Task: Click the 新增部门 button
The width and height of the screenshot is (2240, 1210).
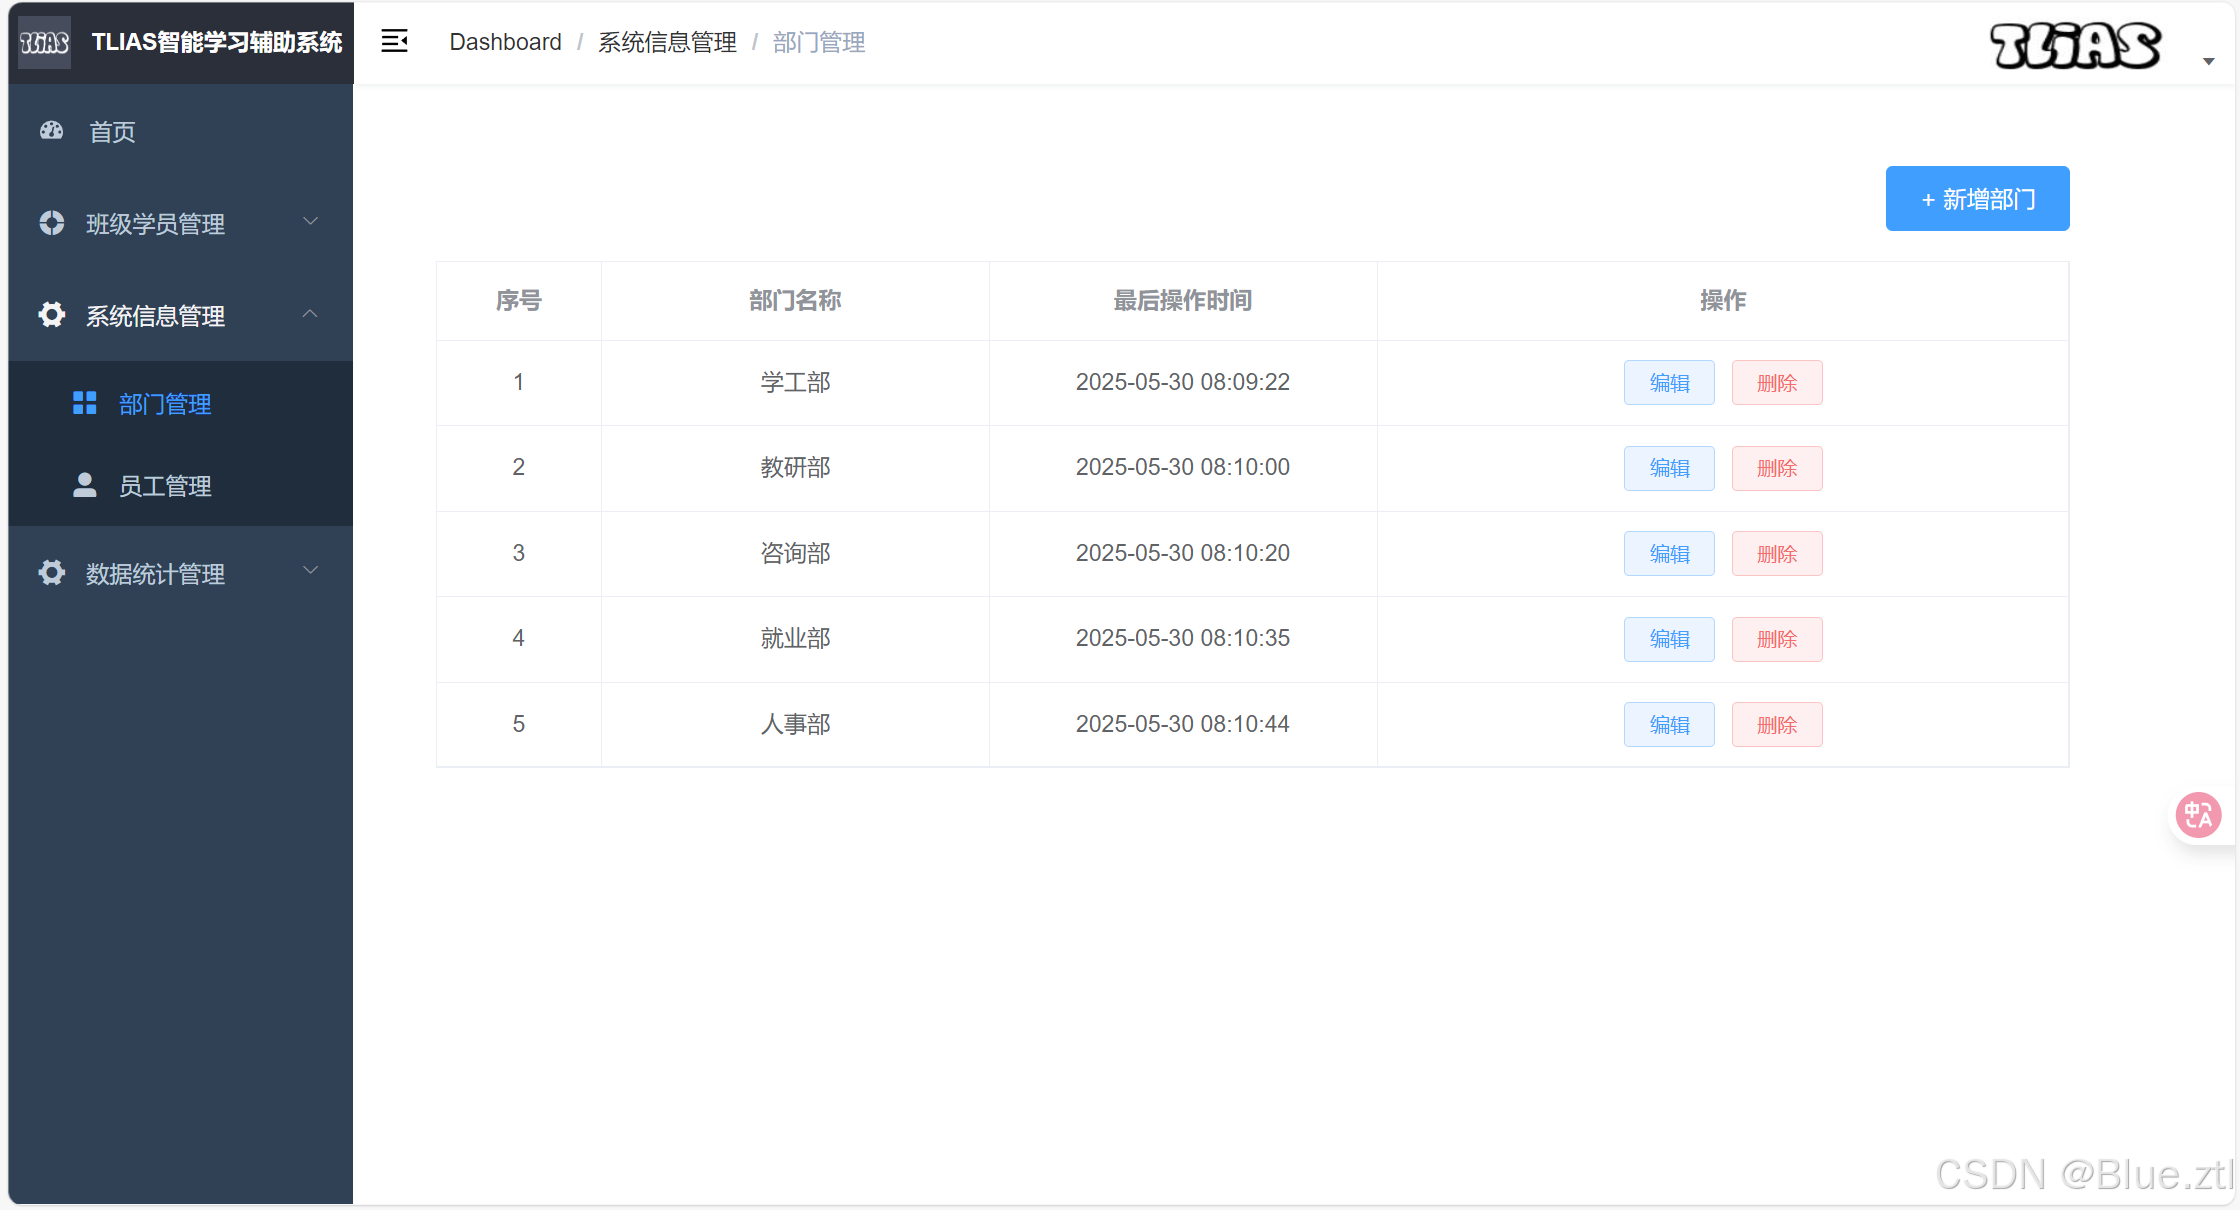Action: pyautogui.click(x=1977, y=199)
